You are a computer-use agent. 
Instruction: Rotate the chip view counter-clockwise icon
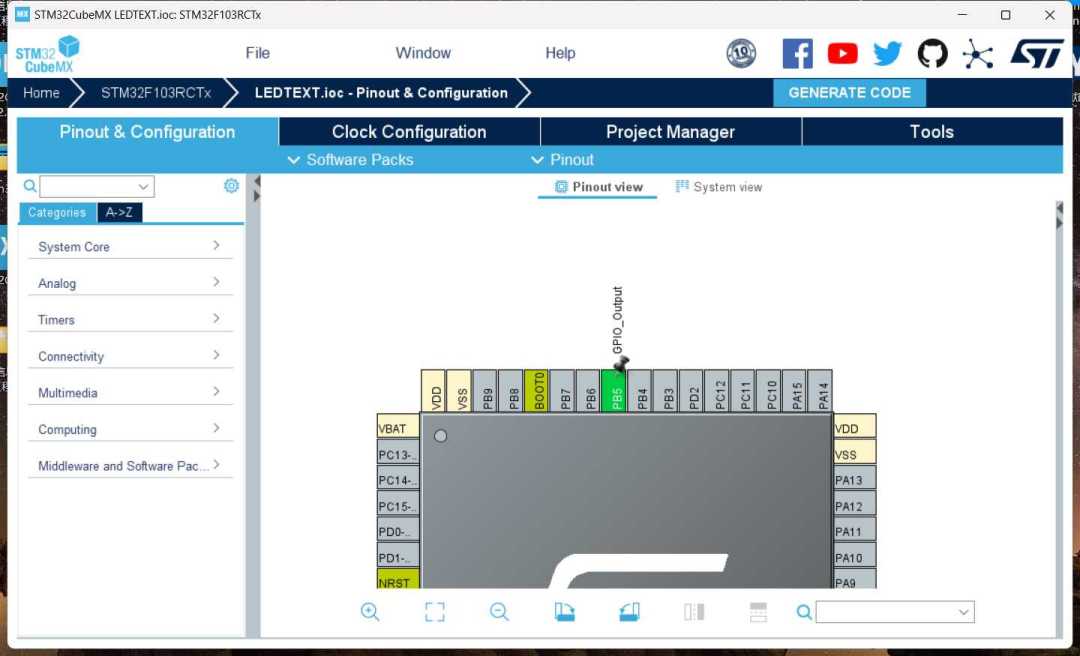click(x=629, y=611)
